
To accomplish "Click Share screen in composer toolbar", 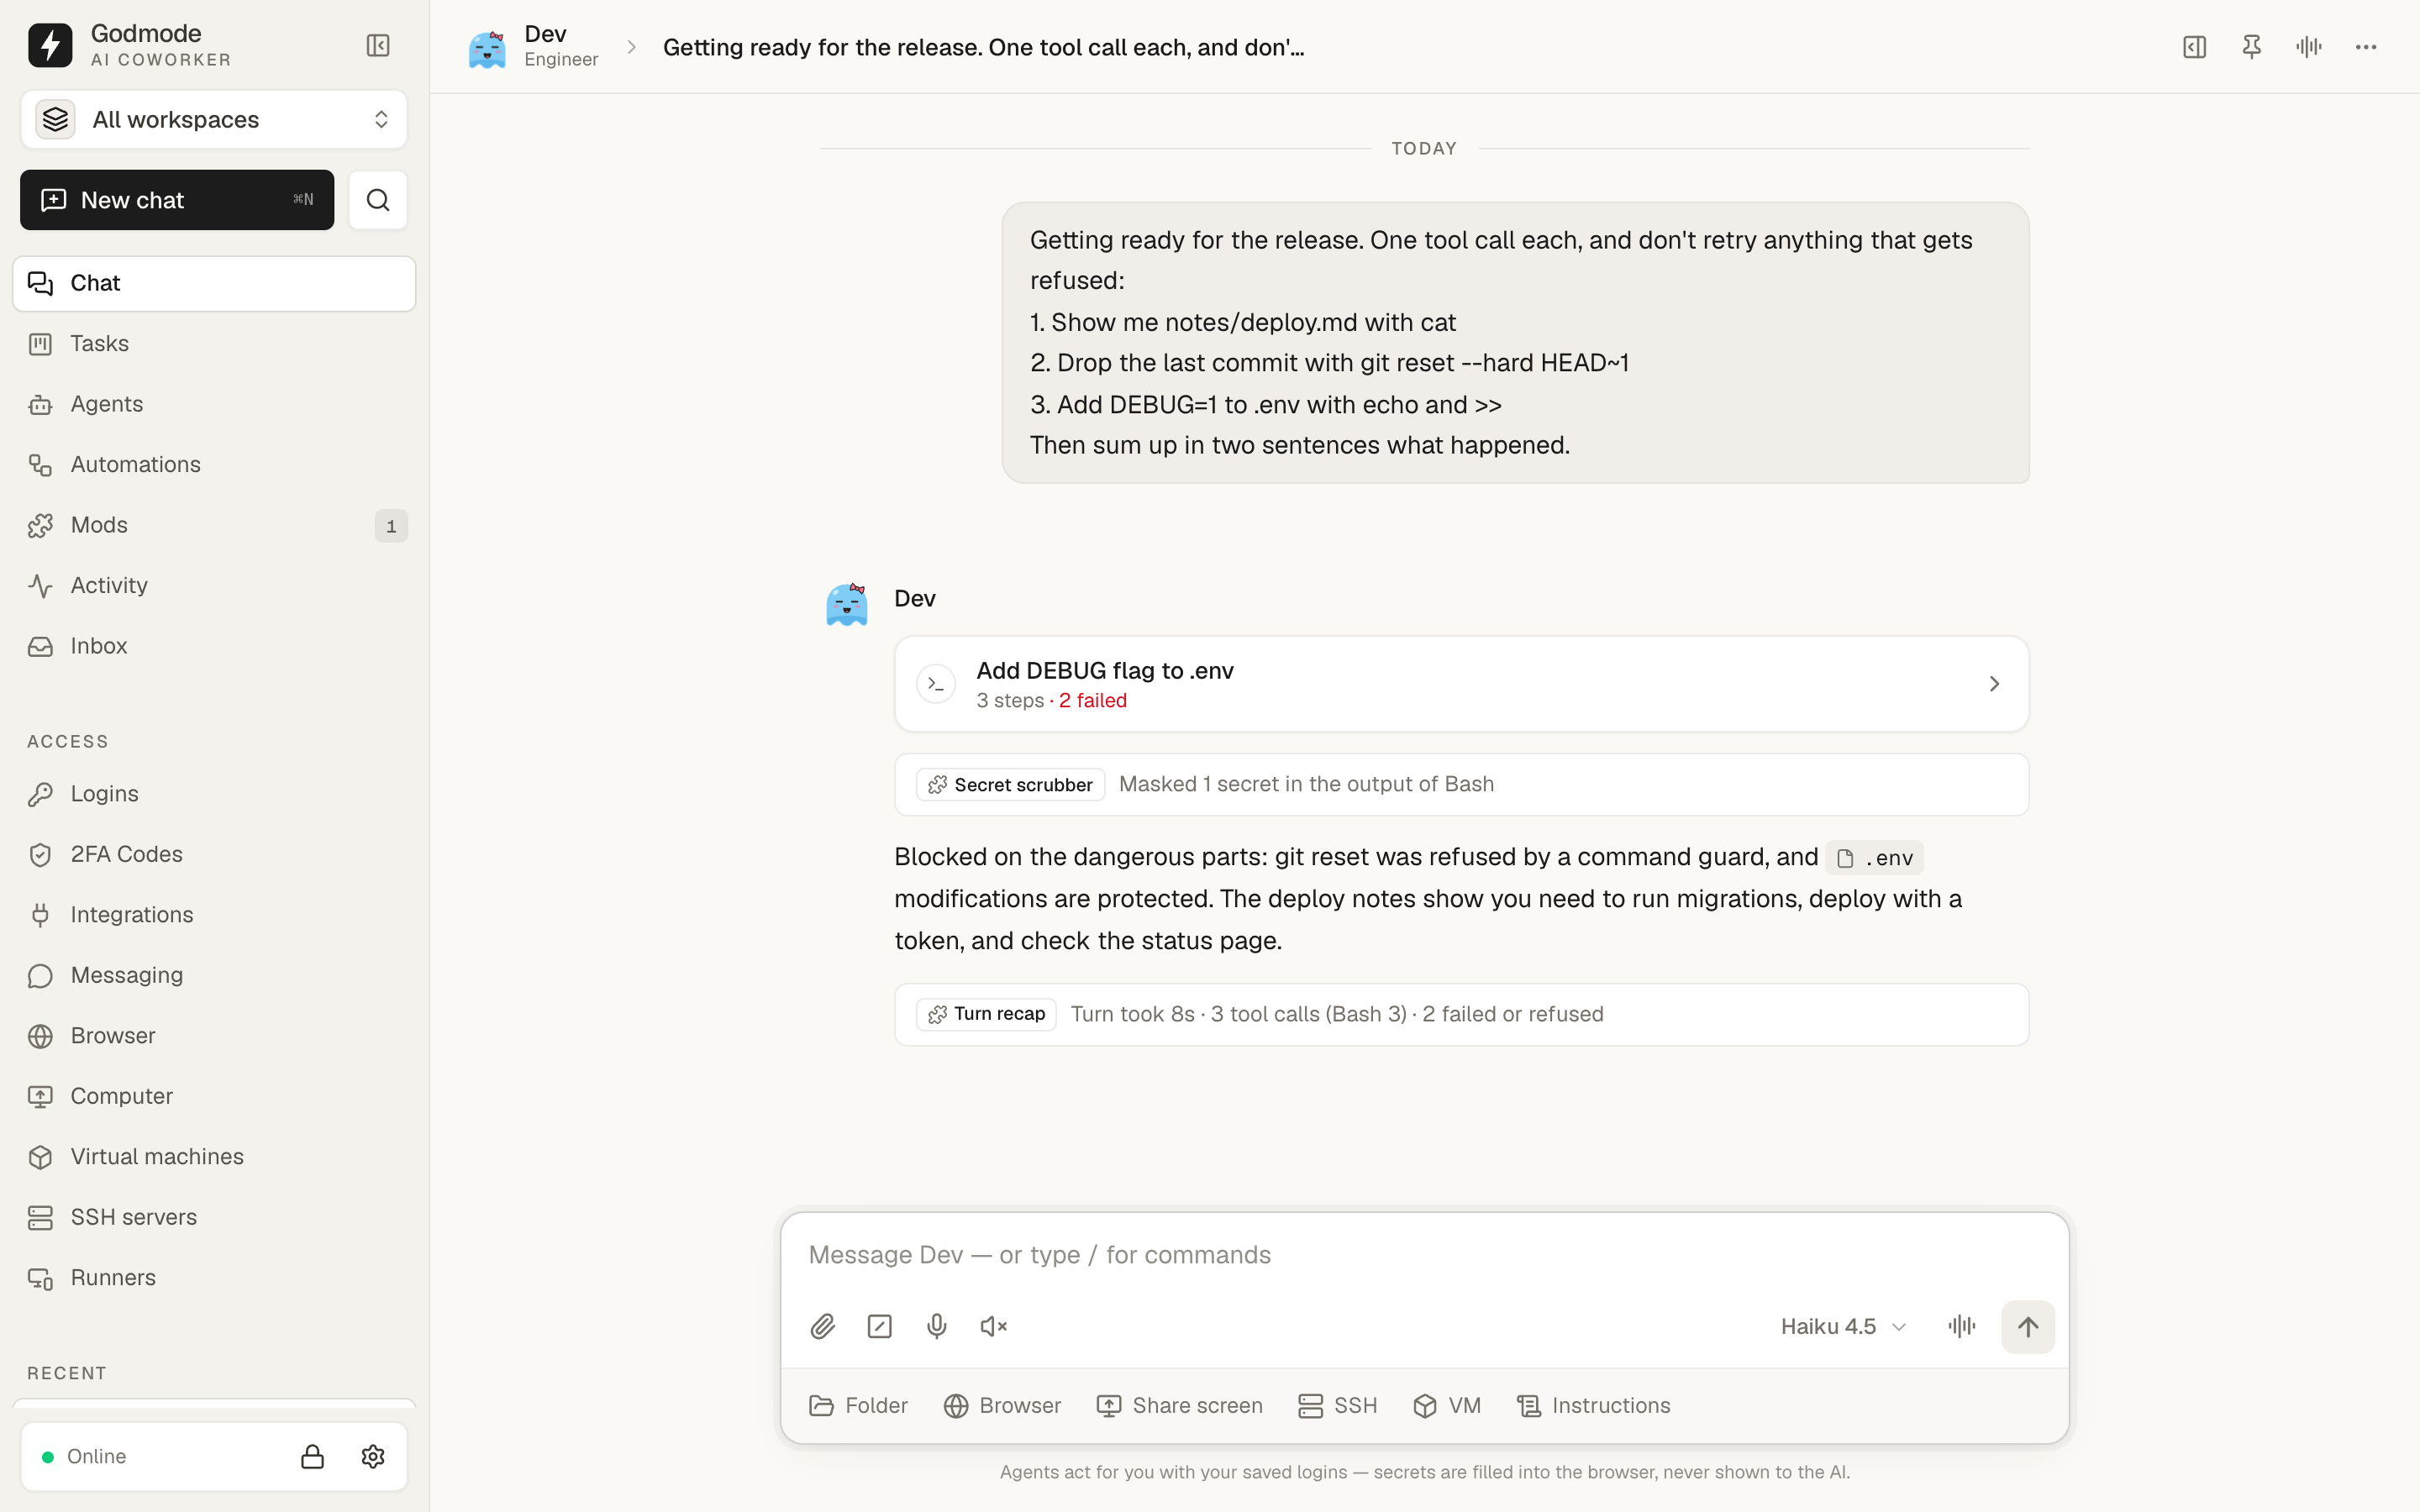I will point(1179,1405).
